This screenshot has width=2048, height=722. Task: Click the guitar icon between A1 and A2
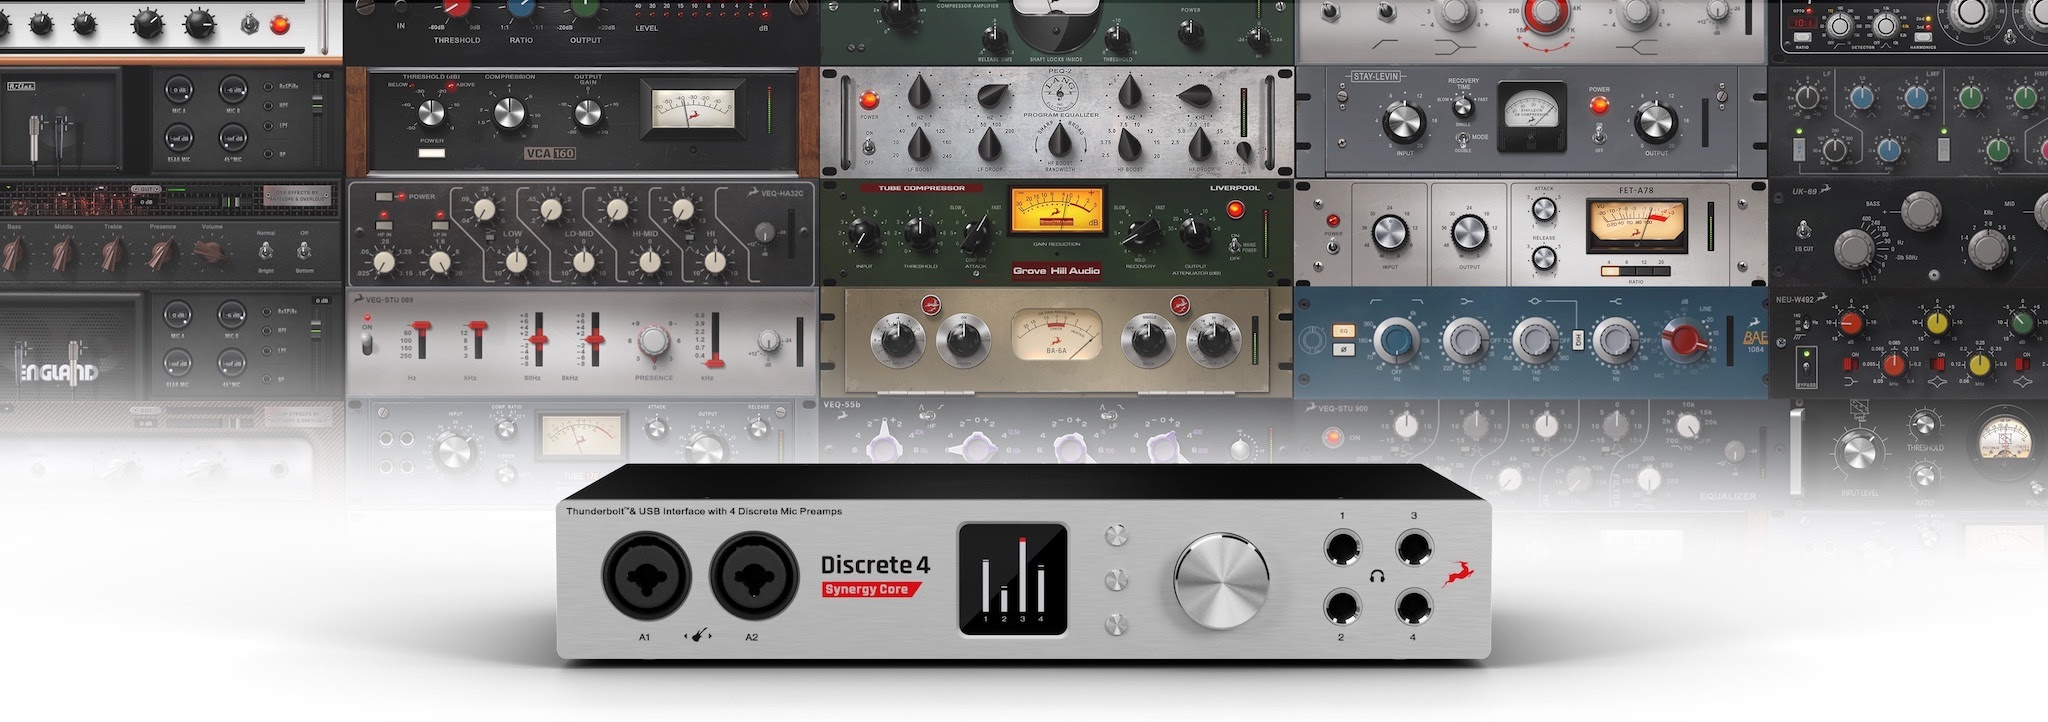699,635
